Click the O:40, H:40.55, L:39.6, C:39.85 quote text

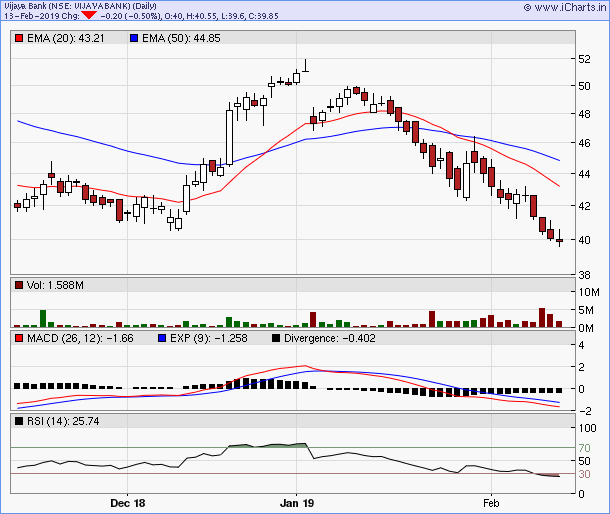point(221,16)
